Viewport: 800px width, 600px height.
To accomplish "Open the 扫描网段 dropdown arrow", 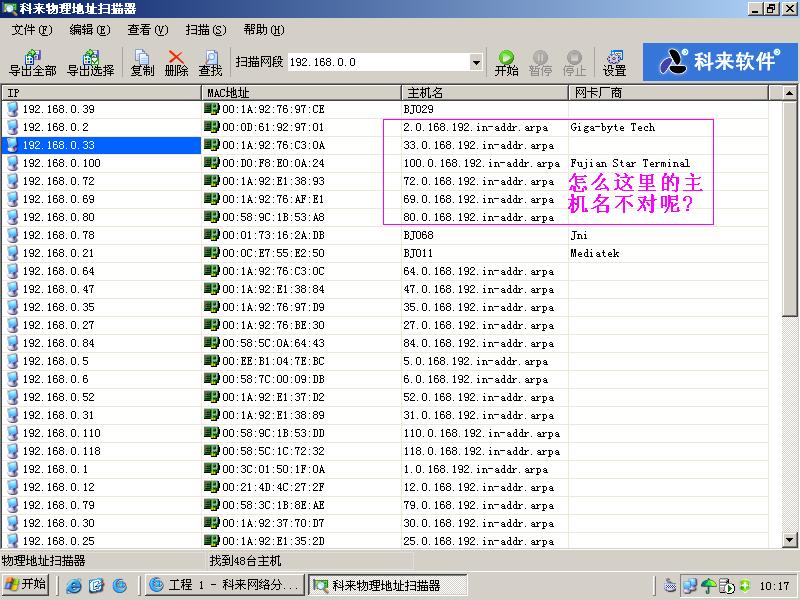I will tap(476, 62).
